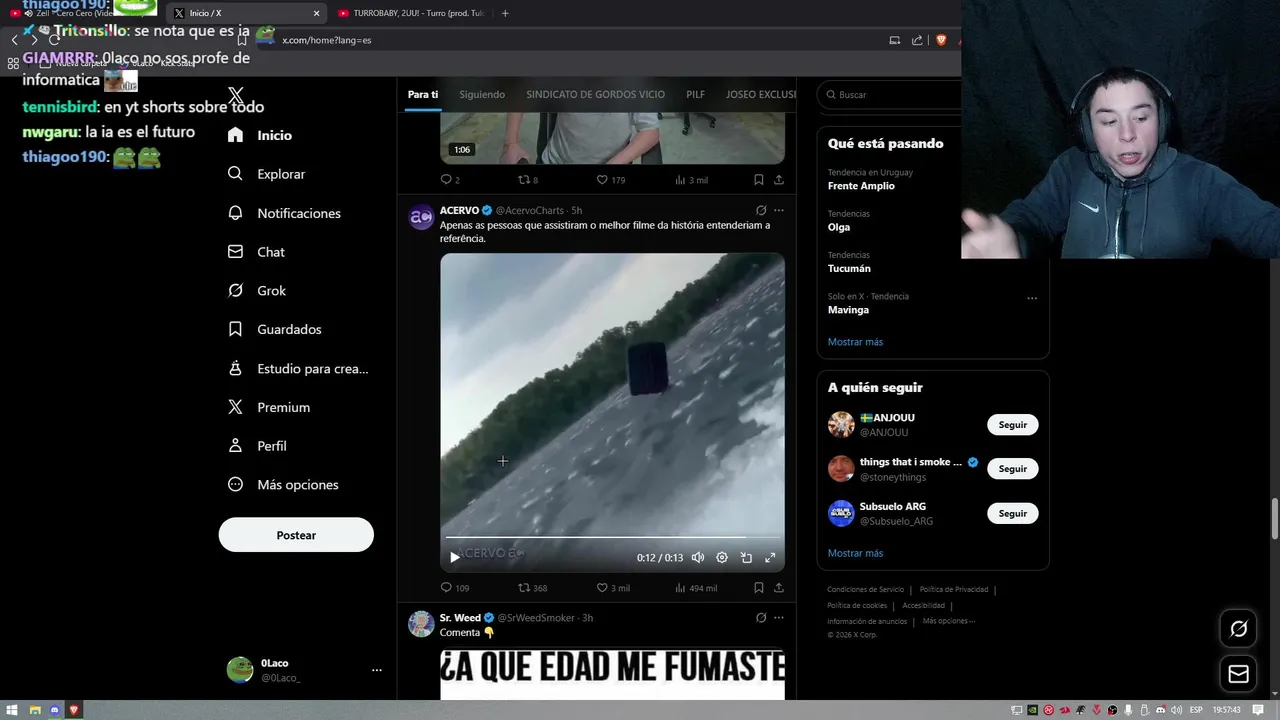Click the Postear button
Viewport: 1280px width, 720px height.
click(296, 535)
